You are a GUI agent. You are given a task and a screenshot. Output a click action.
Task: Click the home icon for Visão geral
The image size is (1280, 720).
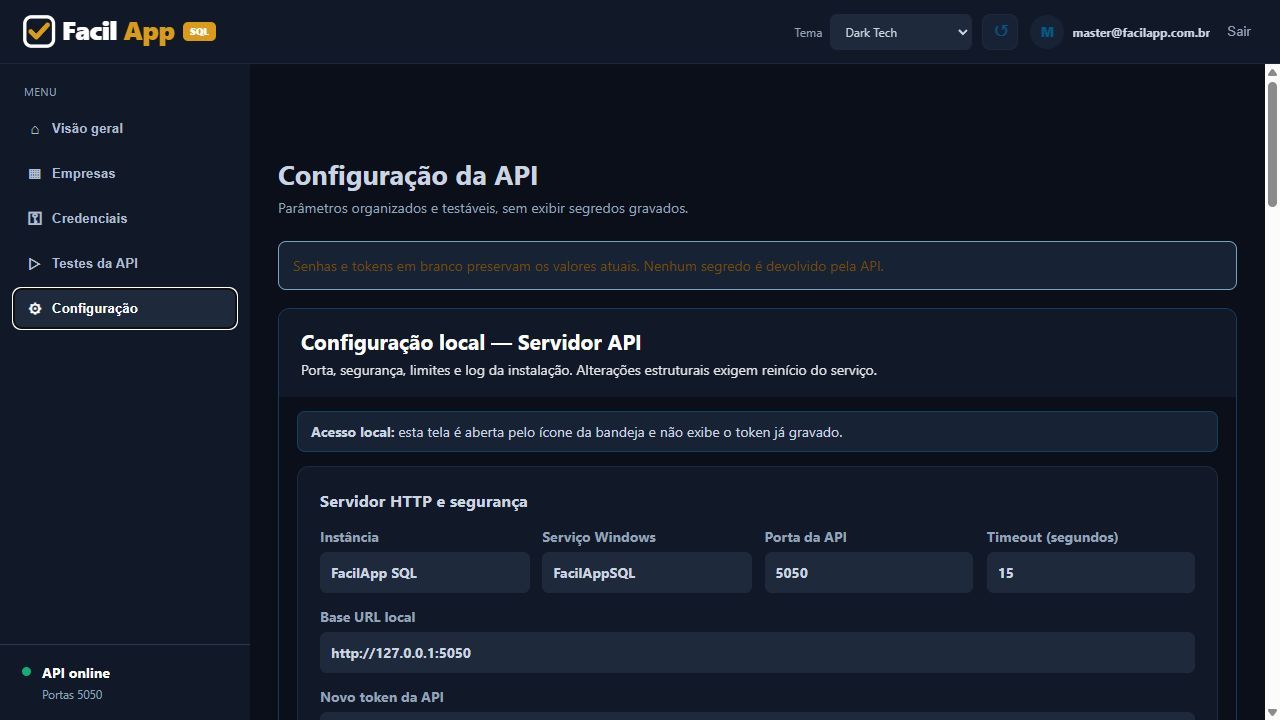(x=35, y=129)
